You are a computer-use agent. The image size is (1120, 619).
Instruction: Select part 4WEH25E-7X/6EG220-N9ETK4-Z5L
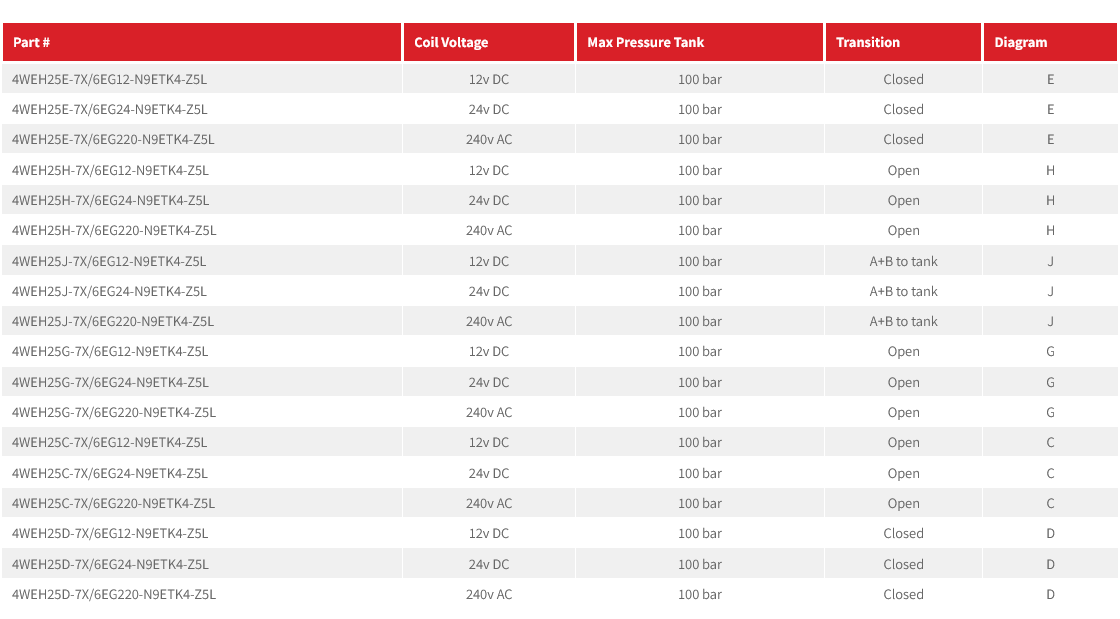tap(113, 139)
